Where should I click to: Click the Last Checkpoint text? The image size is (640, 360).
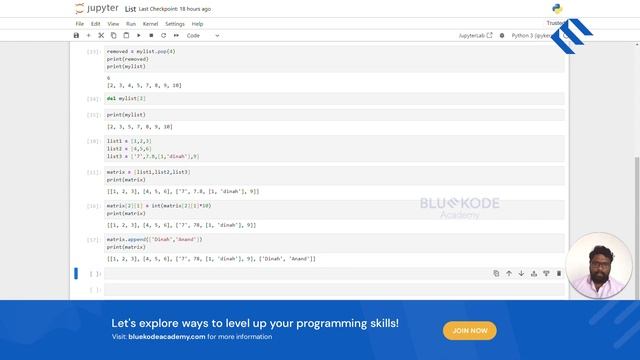pos(175,9)
